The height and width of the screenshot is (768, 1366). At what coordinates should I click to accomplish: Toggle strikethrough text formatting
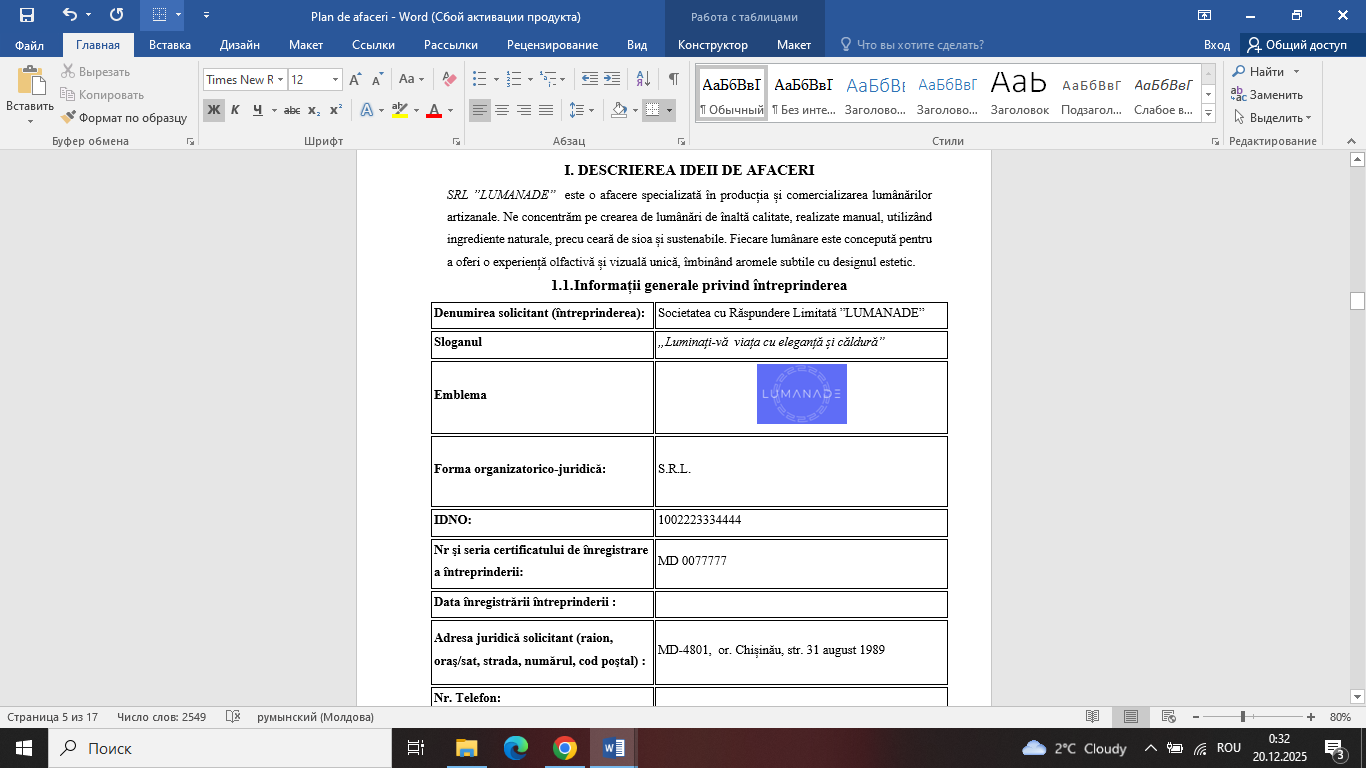tap(292, 110)
